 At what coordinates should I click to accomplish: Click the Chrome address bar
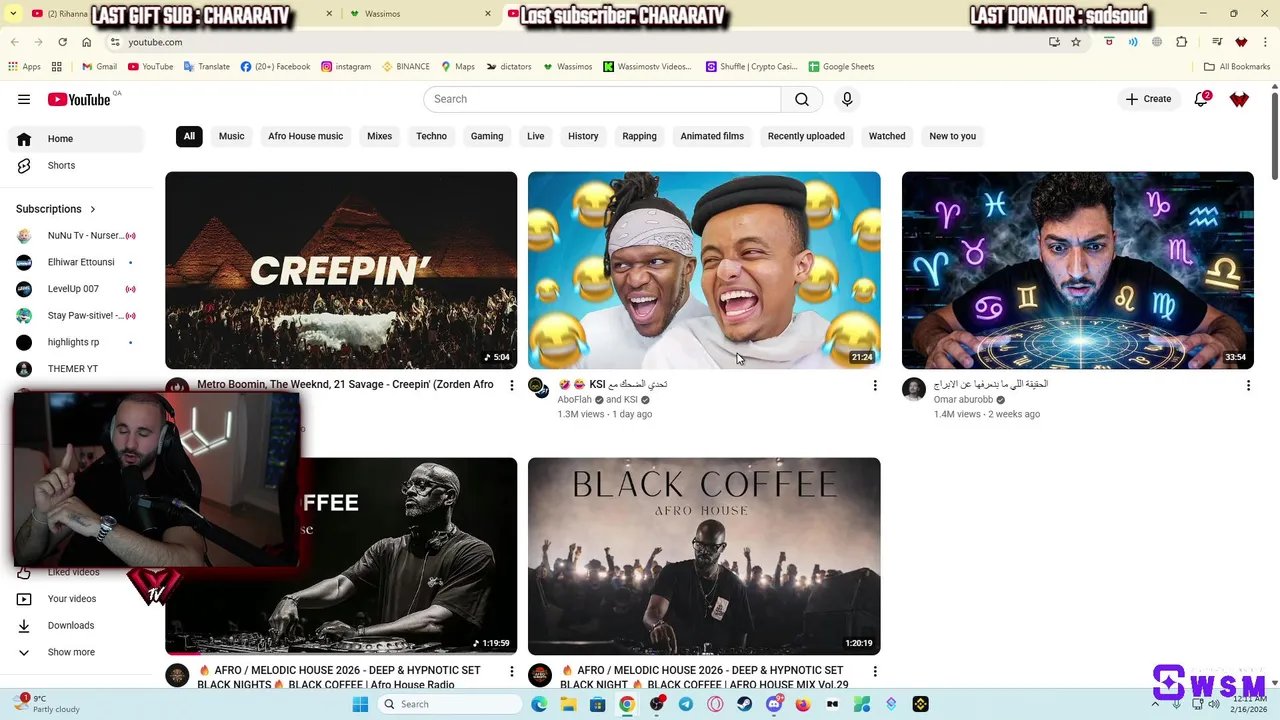tap(580, 42)
